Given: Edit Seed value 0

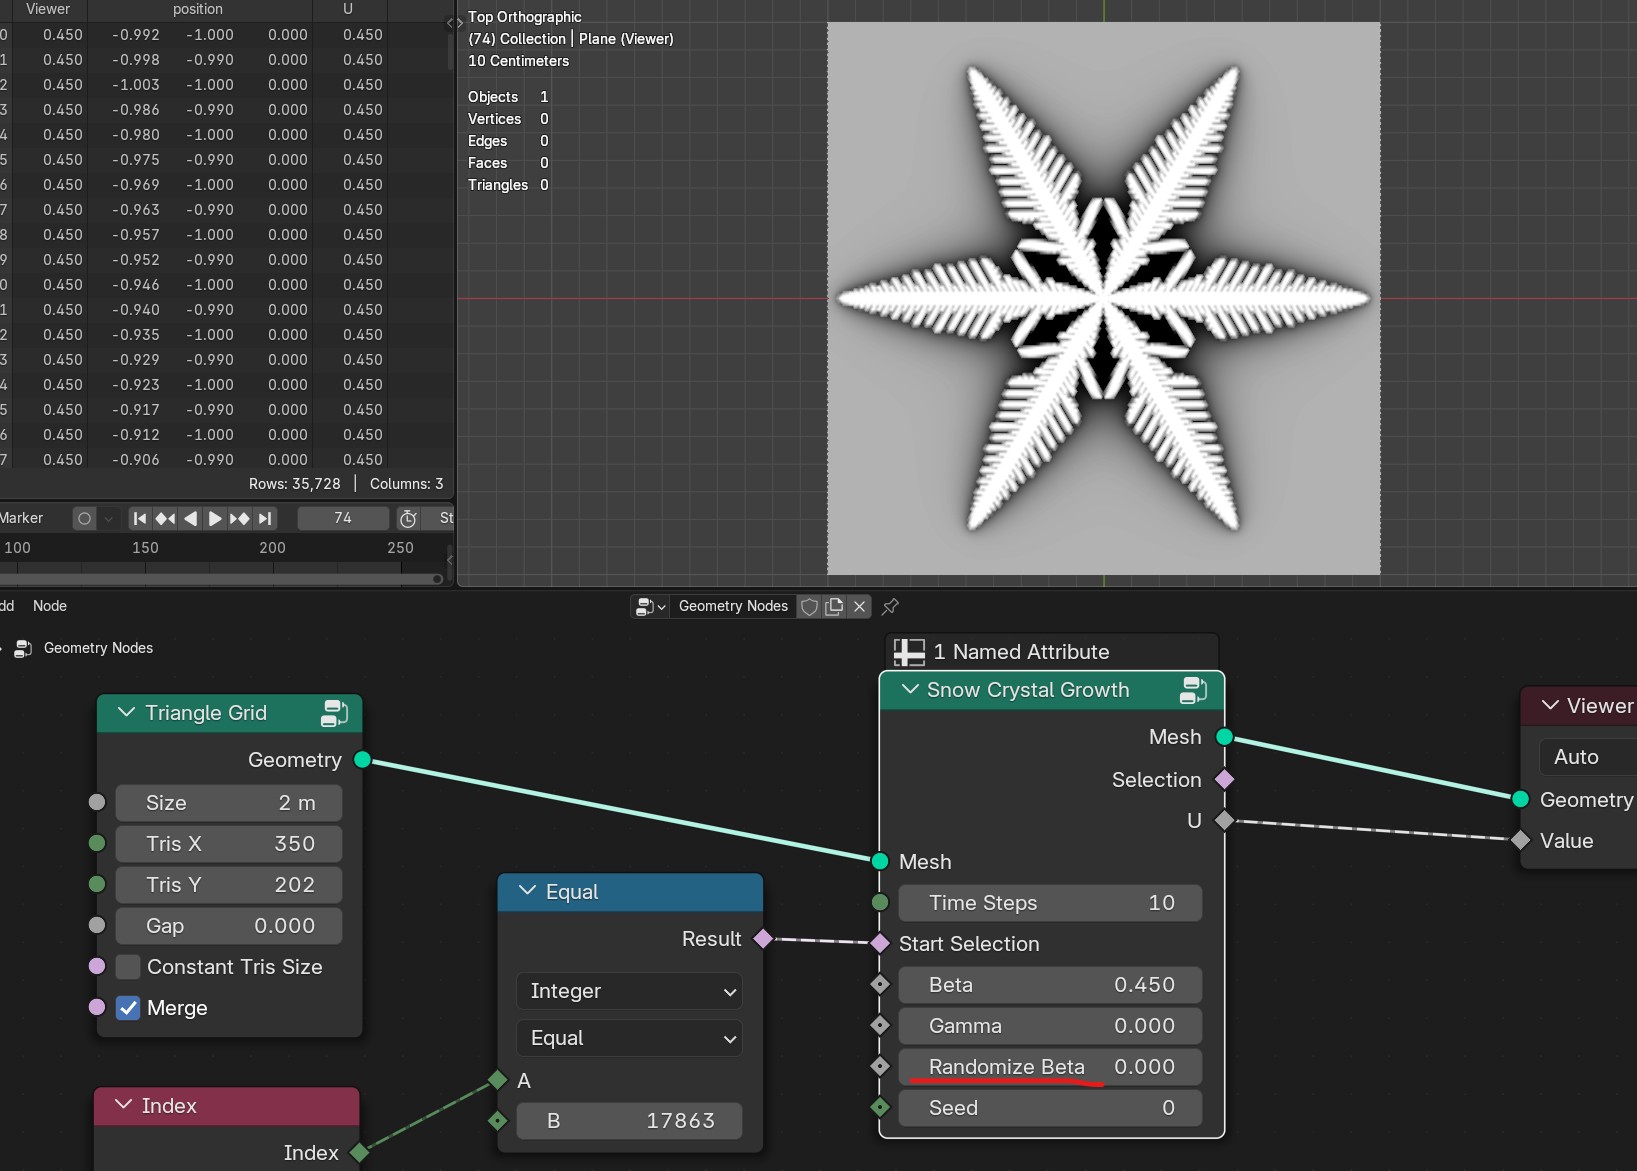Looking at the screenshot, I should (1050, 1108).
